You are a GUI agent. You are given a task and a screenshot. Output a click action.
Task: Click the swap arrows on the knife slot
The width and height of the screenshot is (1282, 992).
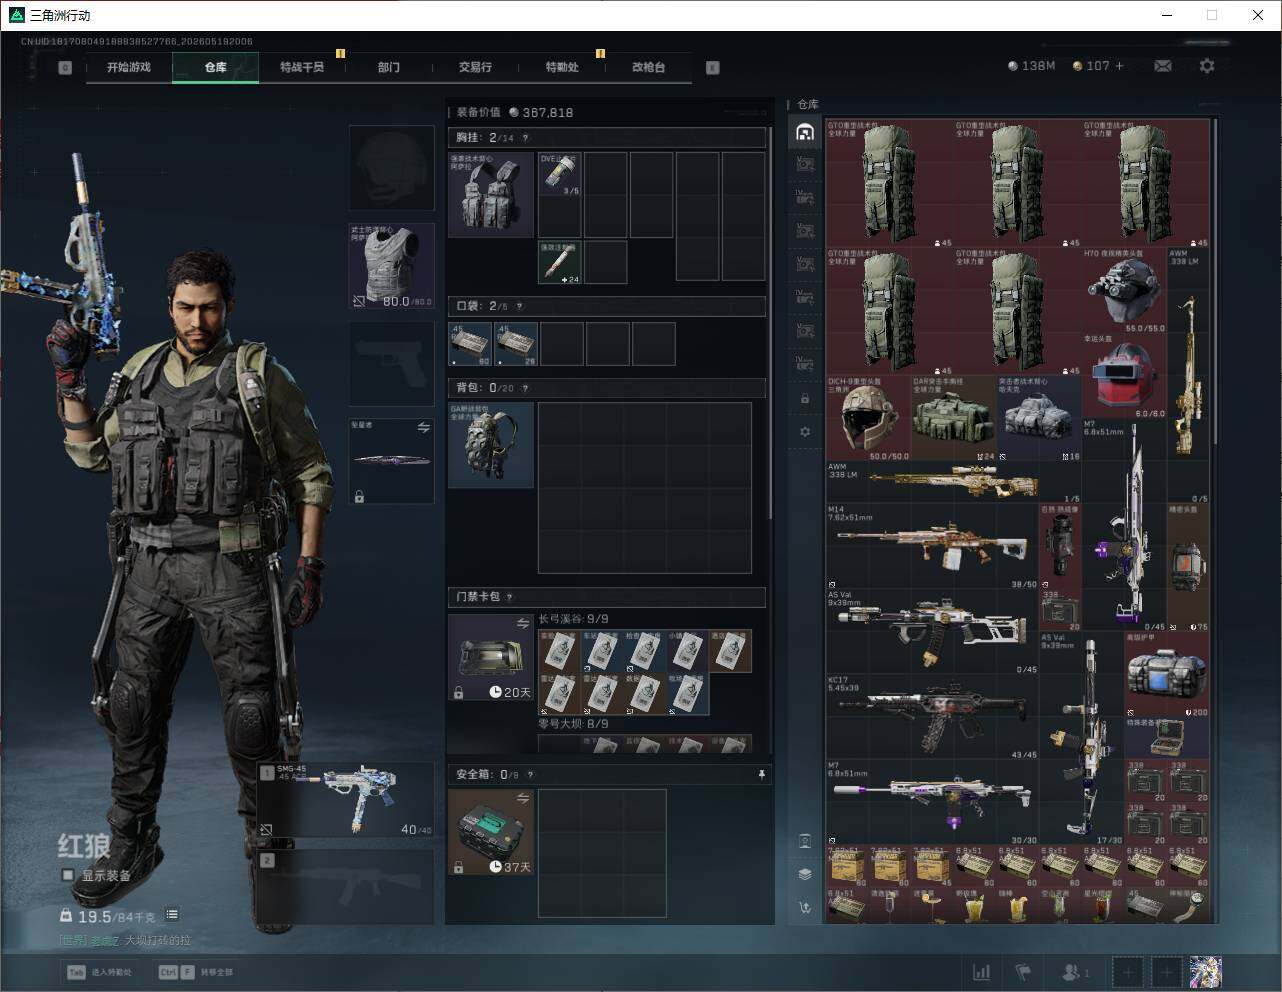point(424,428)
